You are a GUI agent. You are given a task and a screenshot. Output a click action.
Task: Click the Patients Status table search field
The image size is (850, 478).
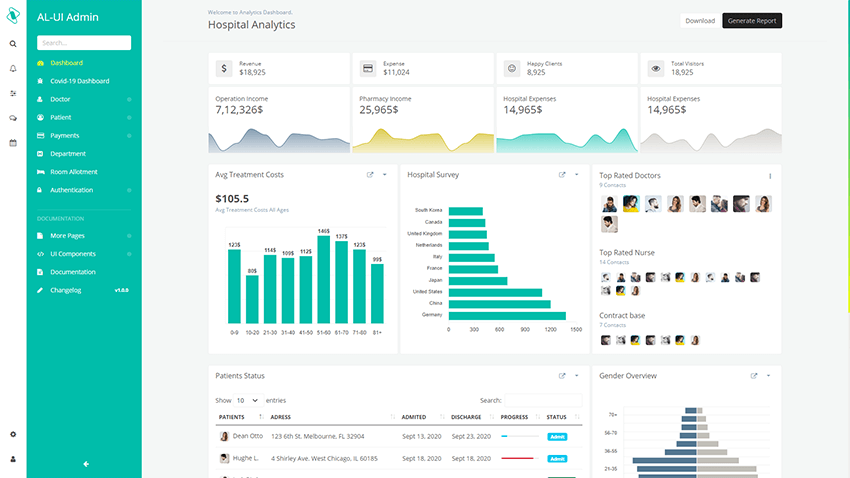(542, 400)
